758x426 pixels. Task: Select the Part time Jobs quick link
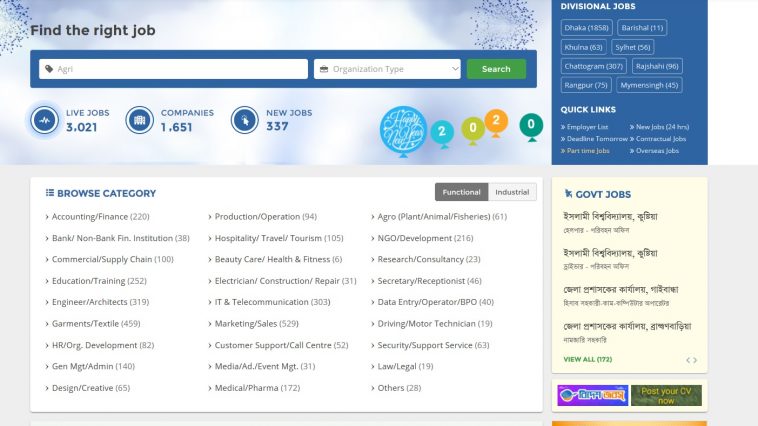(588, 151)
